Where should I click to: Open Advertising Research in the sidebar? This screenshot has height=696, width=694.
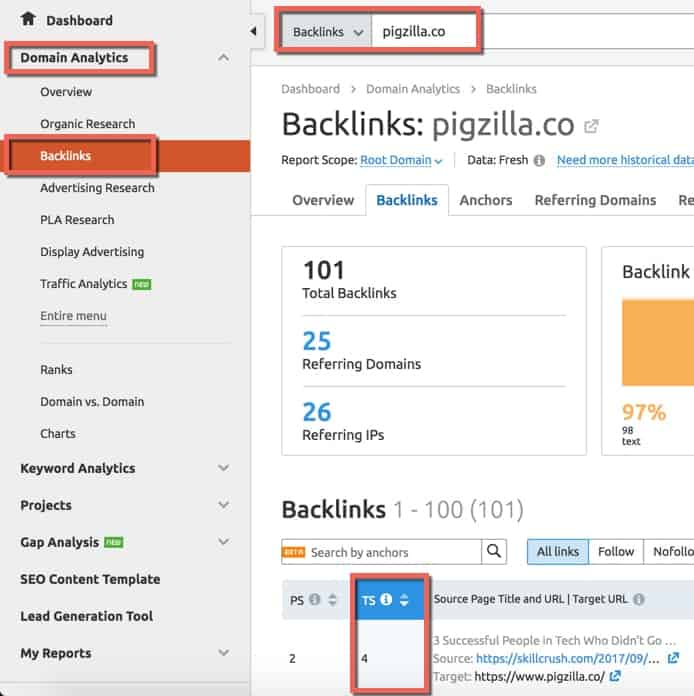[x=97, y=188]
